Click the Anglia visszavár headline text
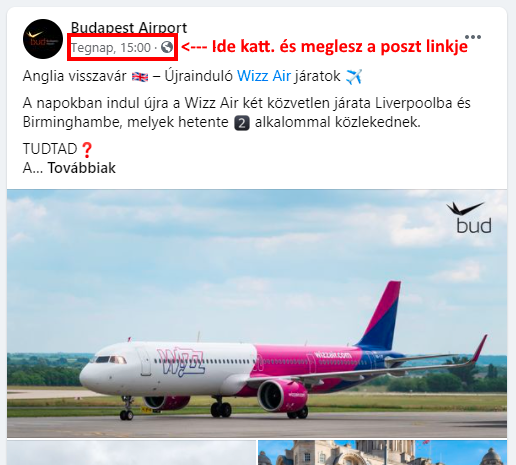The width and height of the screenshot is (516, 465). pyautogui.click(x=75, y=76)
